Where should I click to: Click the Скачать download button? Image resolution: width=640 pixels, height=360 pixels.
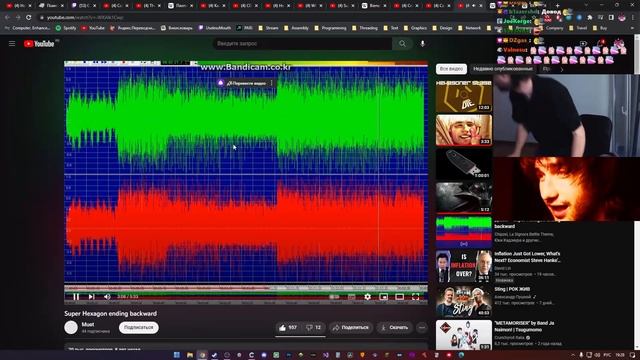pos(394,327)
